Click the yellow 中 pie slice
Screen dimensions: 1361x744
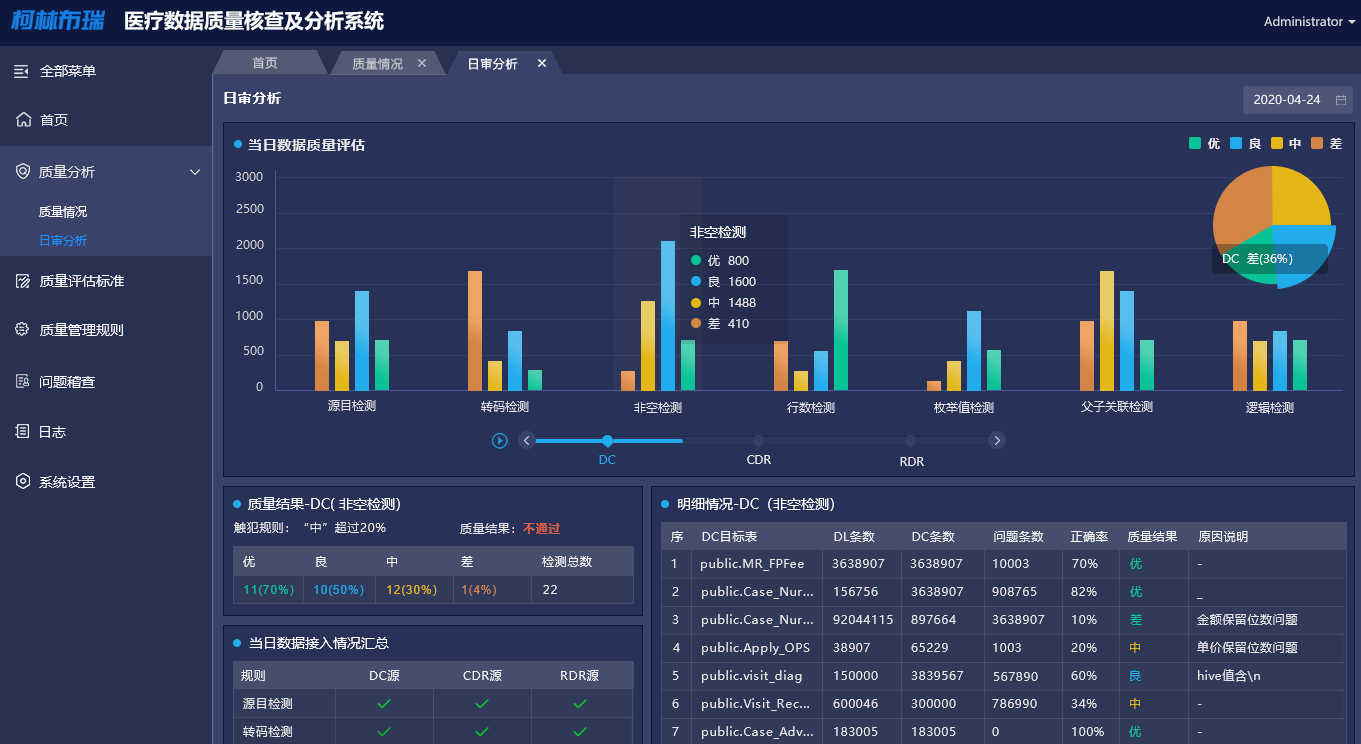tap(1300, 197)
